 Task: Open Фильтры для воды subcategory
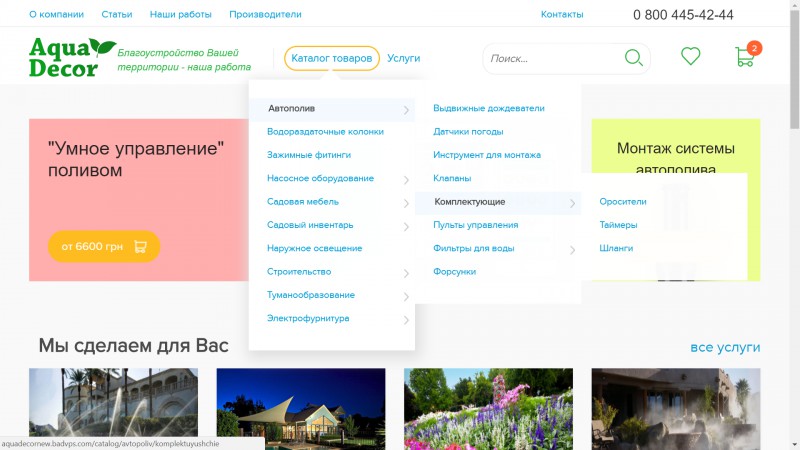(x=473, y=248)
